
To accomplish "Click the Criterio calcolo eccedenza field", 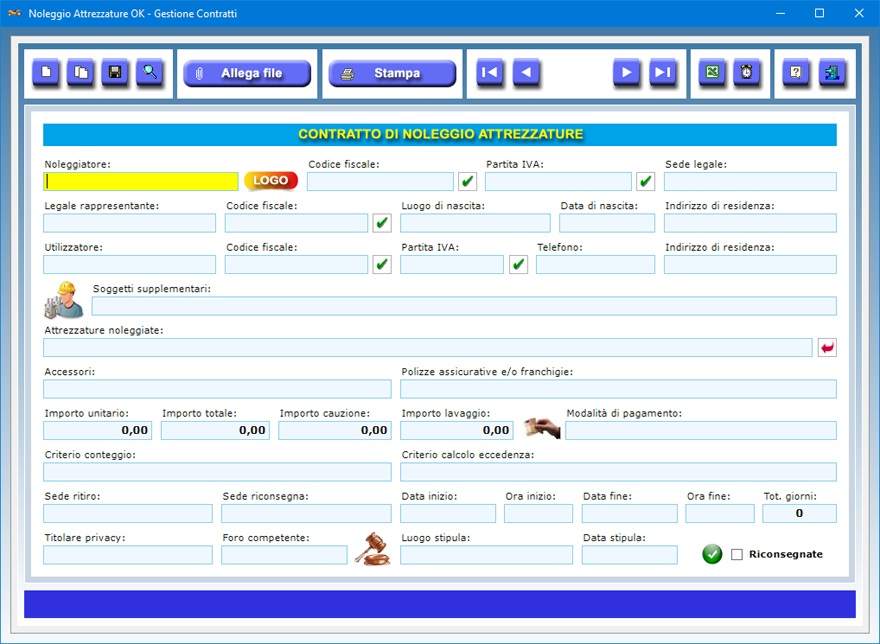I will point(618,472).
